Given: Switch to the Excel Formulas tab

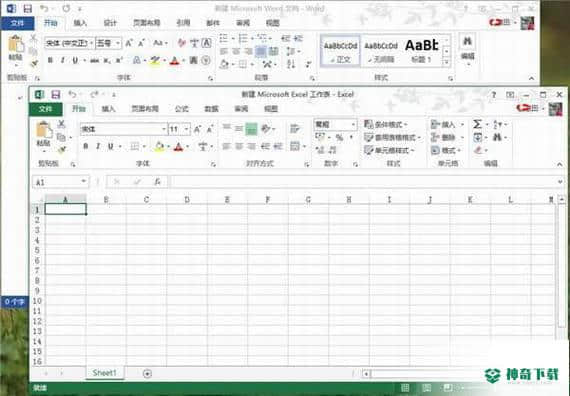Looking at the screenshot, I should coord(182,109).
